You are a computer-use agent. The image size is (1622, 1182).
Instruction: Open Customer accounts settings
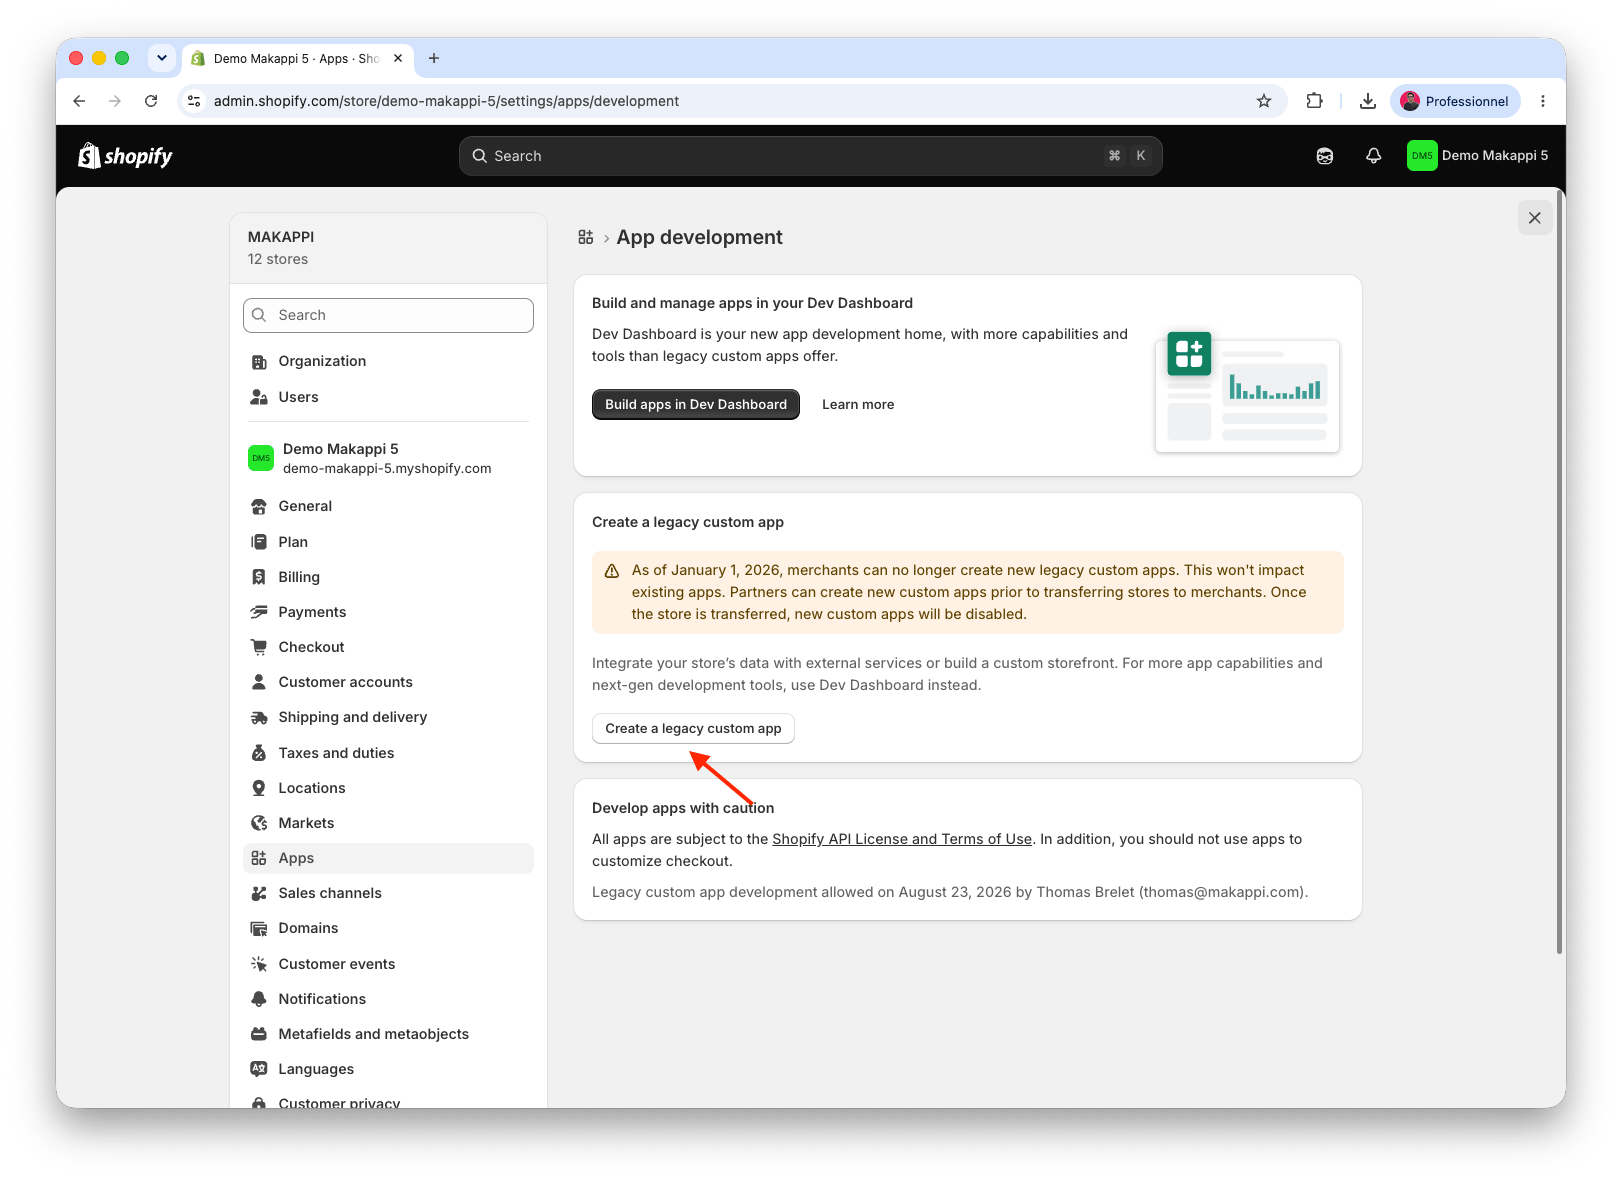[x=388, y=682]
